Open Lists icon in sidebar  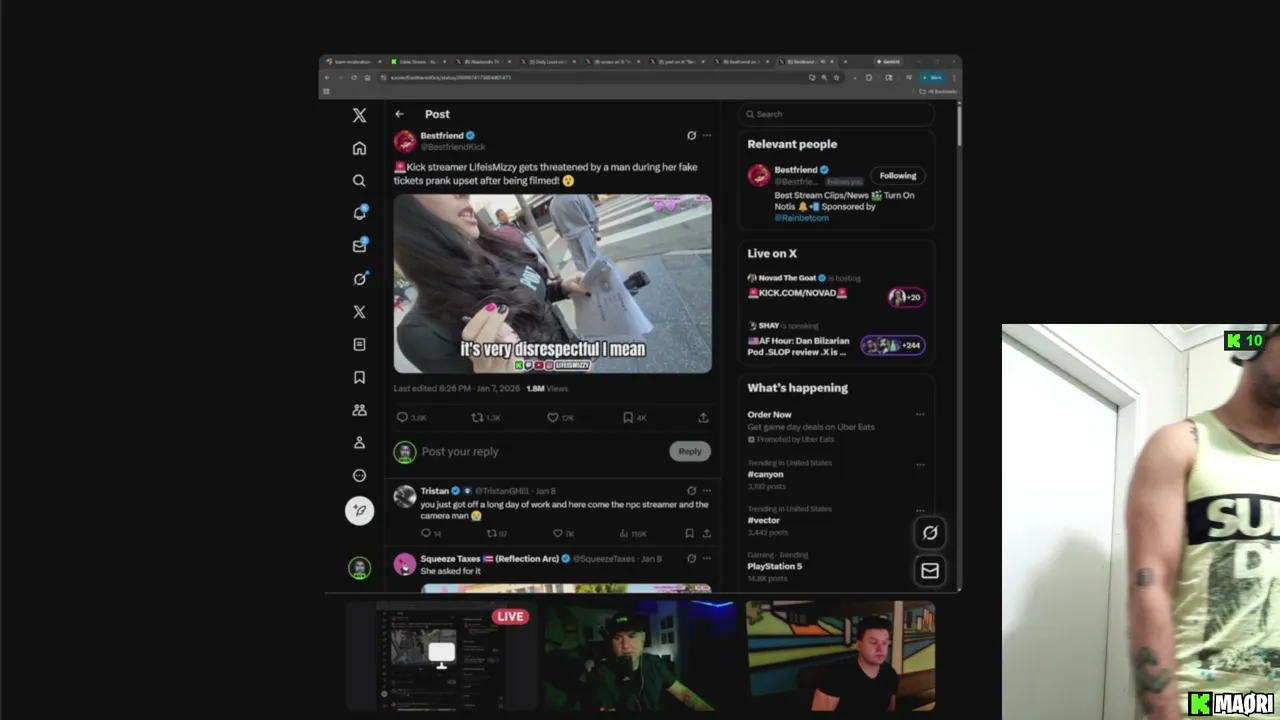359,344
